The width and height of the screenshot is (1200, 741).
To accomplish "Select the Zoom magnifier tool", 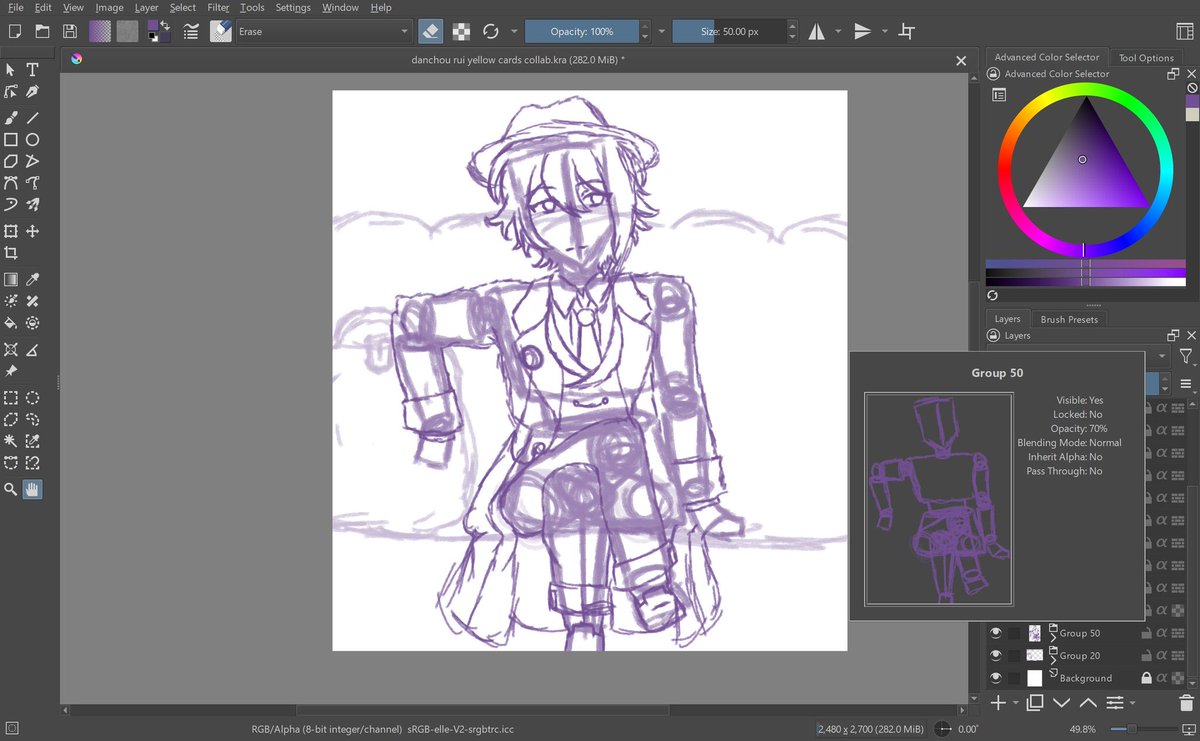I will pyautogui.click(x=11, y=489).
